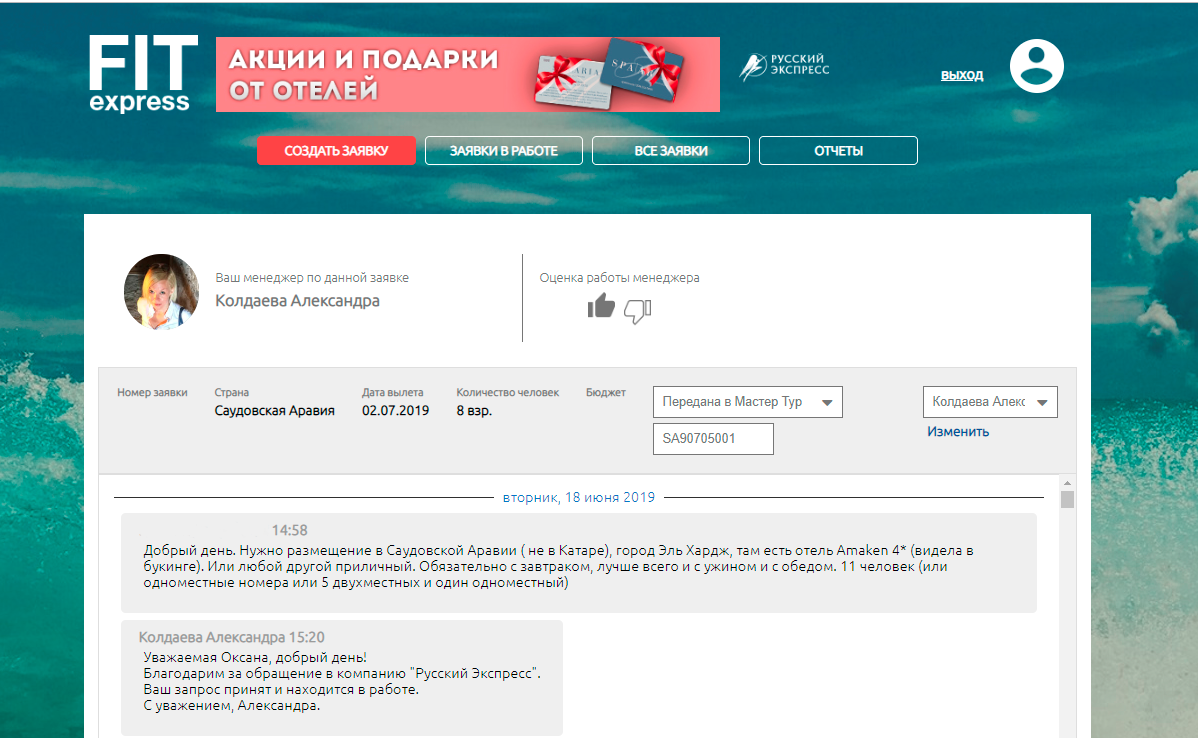Screen dimensions: 1198x738
Task: Click the SA90705001 input field
Action: tap(713, 439)
